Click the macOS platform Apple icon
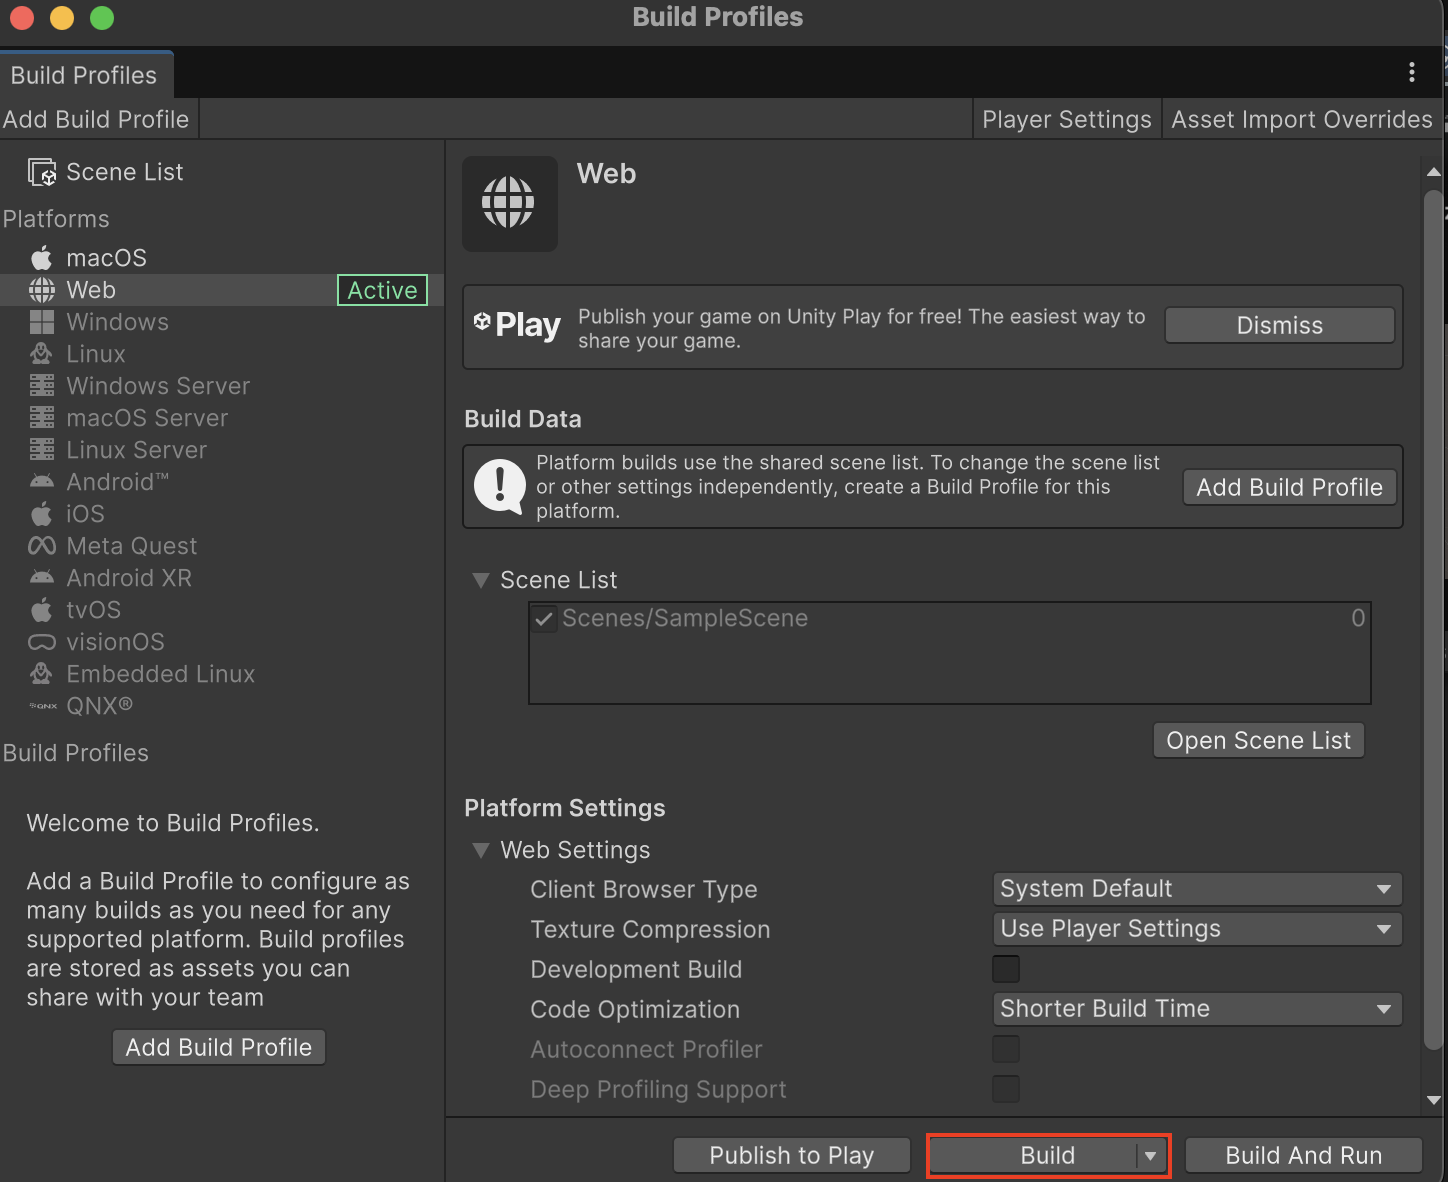 [x=41, y=258]
